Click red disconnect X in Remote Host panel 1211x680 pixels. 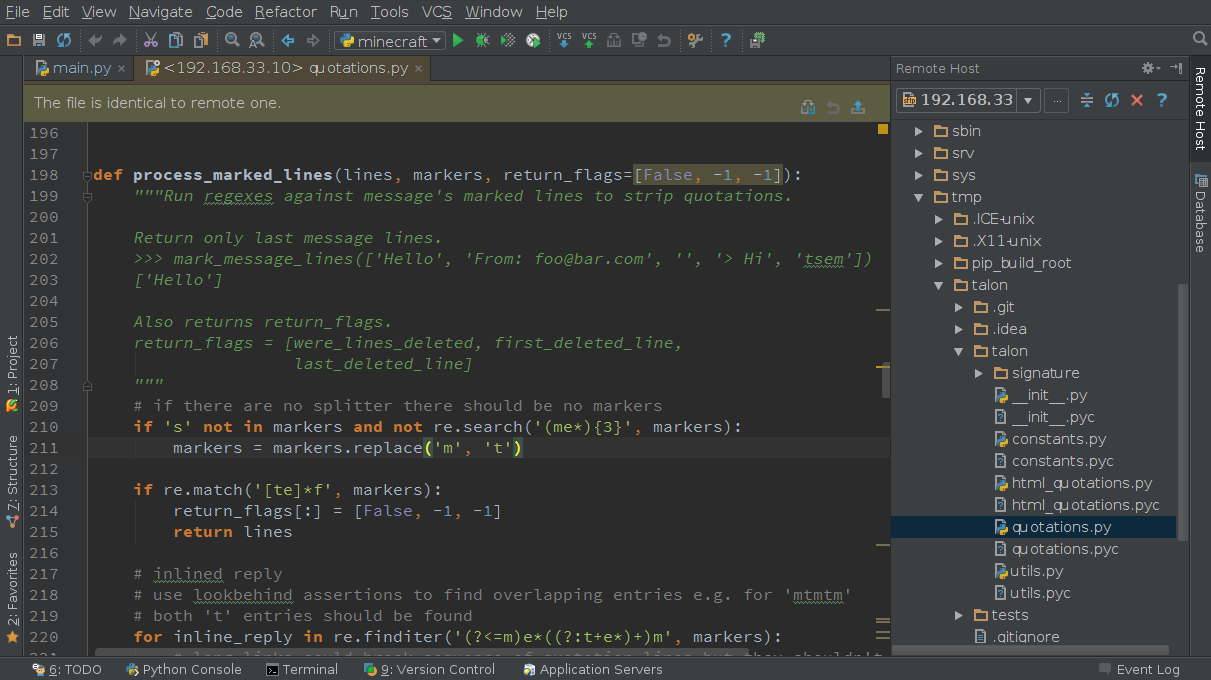tap(1136, 100)
